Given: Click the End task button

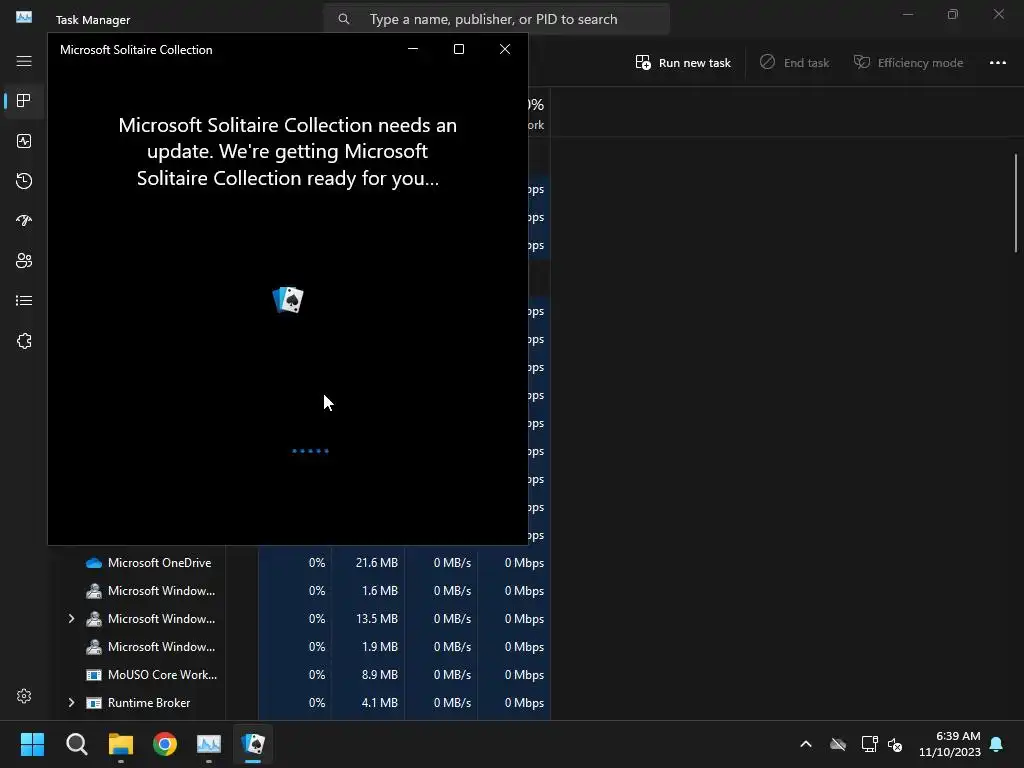Looking at the screenshot, I should tap(795, 63).
